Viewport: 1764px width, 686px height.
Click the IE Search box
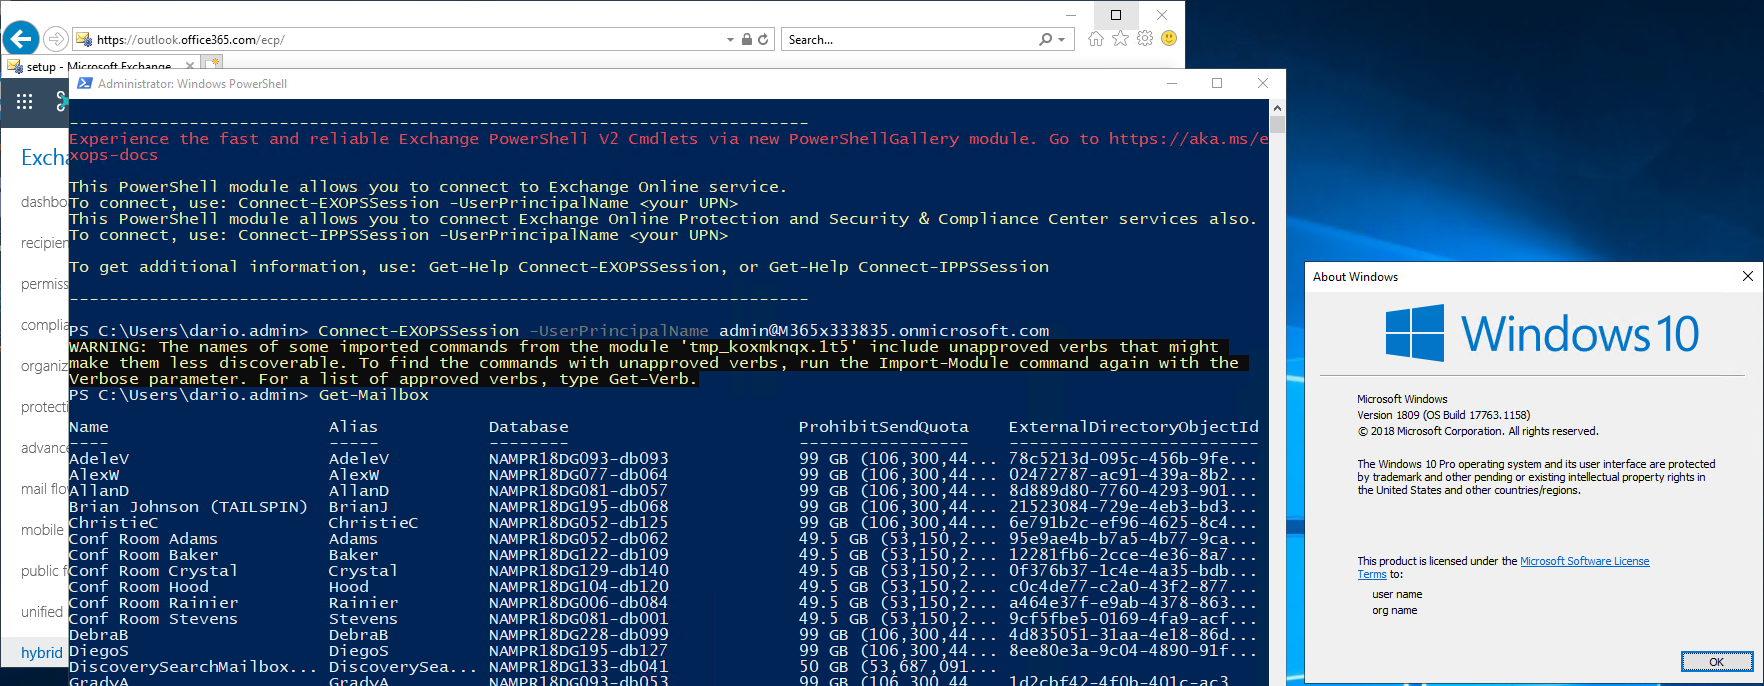click(910, 40)
